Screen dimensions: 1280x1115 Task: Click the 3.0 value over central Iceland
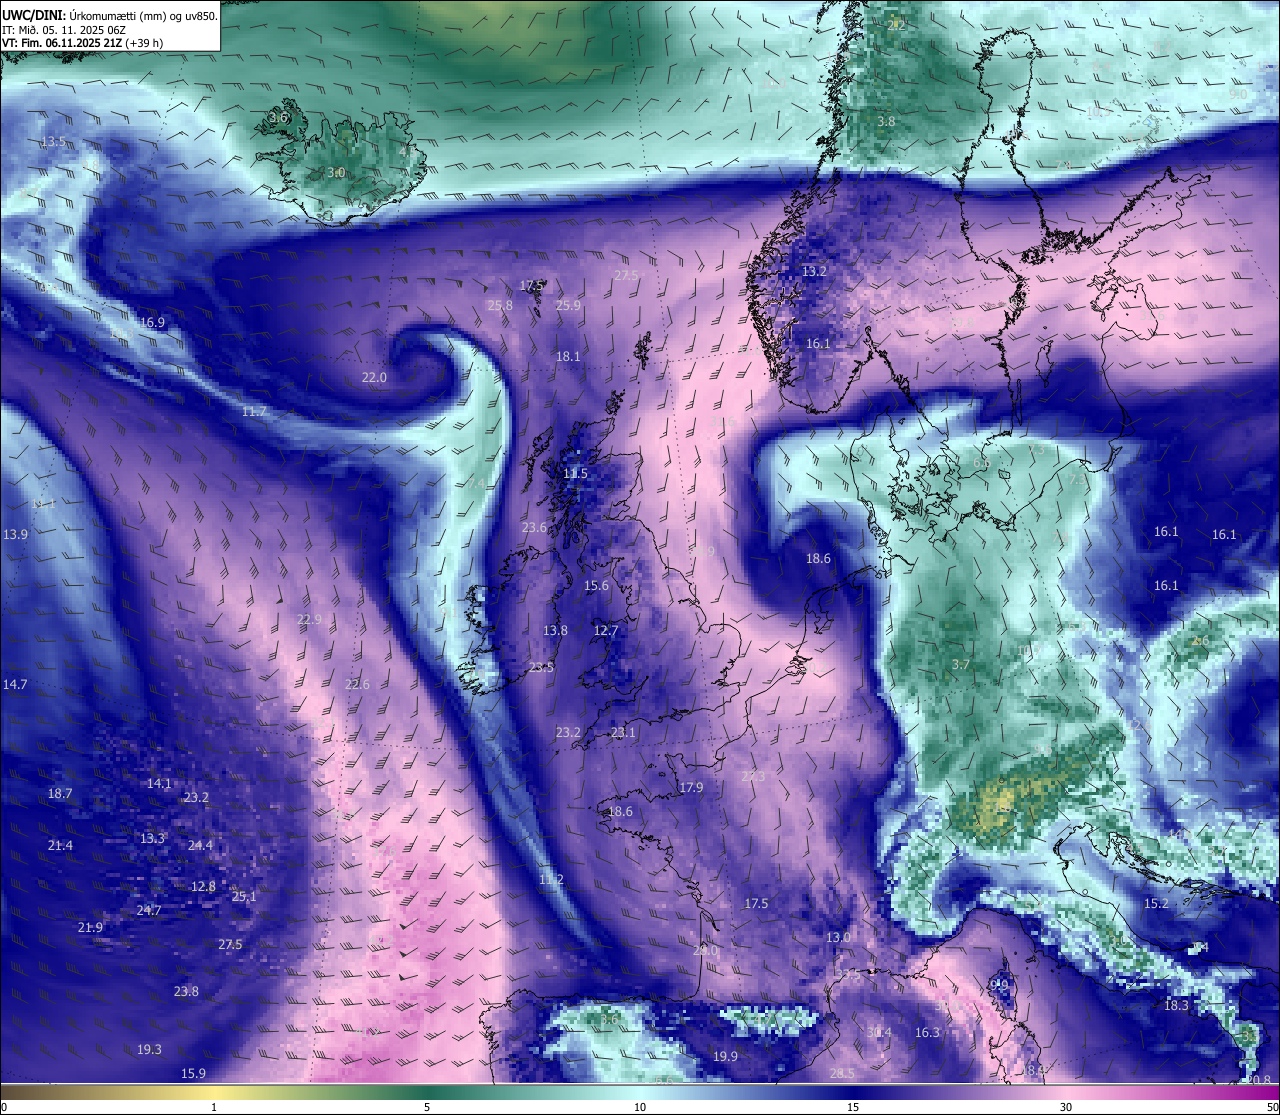(x=336, y=173)
